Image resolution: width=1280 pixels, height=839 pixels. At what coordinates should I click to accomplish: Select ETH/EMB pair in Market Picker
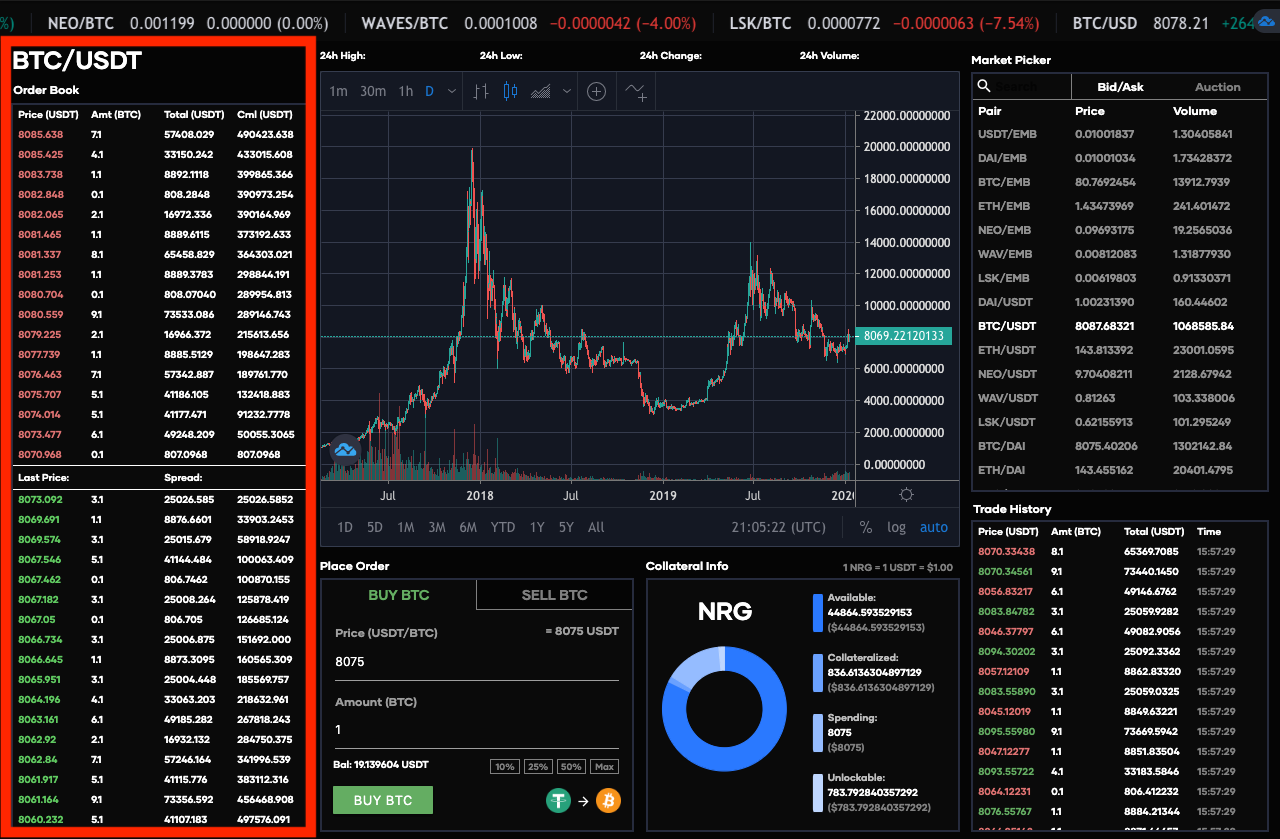[1120, 206]
